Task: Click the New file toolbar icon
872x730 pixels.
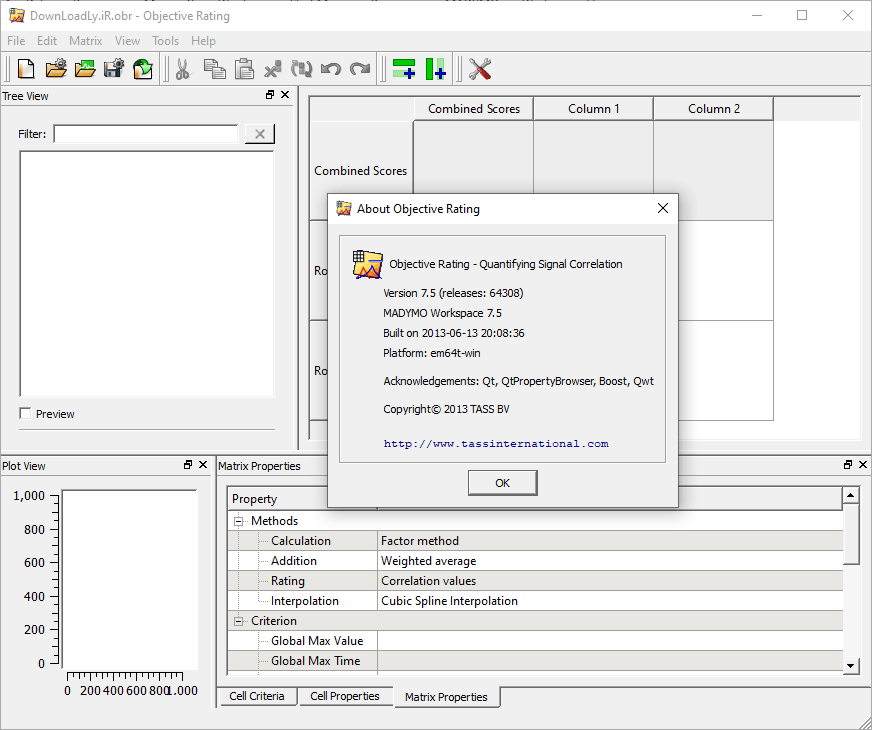Action: (26, 69)
